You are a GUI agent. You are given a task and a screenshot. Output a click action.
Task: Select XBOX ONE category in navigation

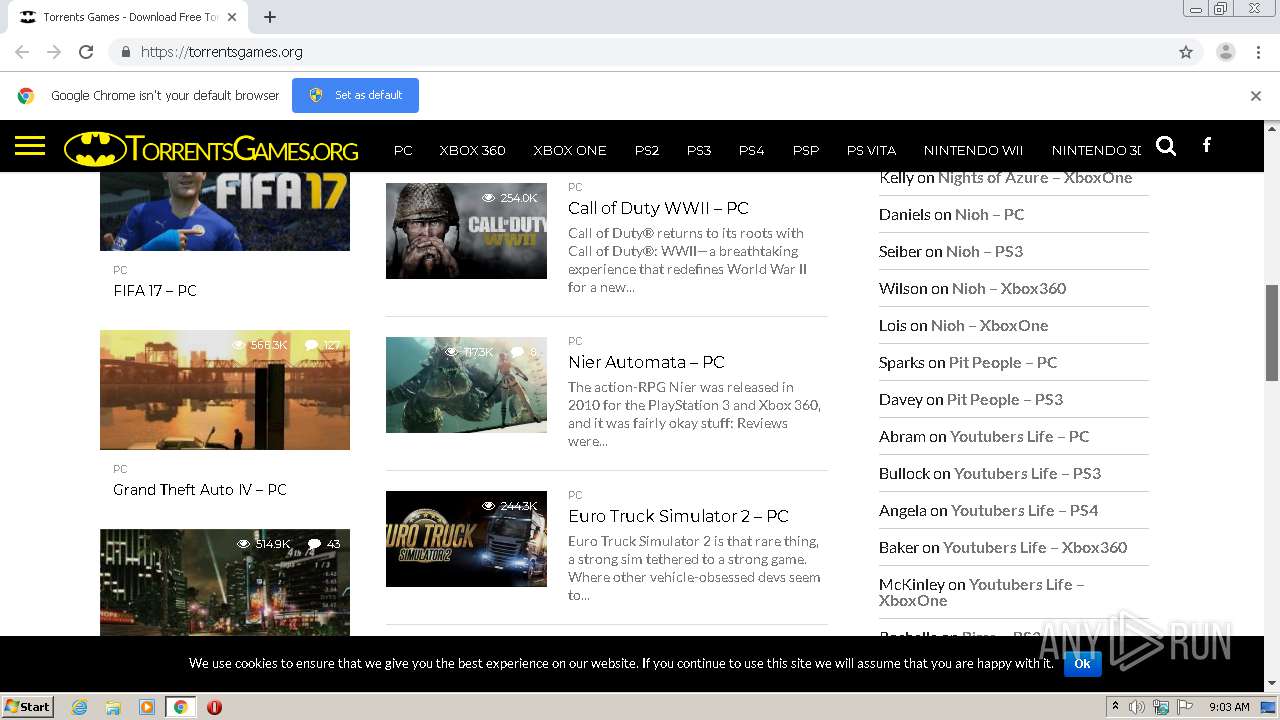pos(570,150)
